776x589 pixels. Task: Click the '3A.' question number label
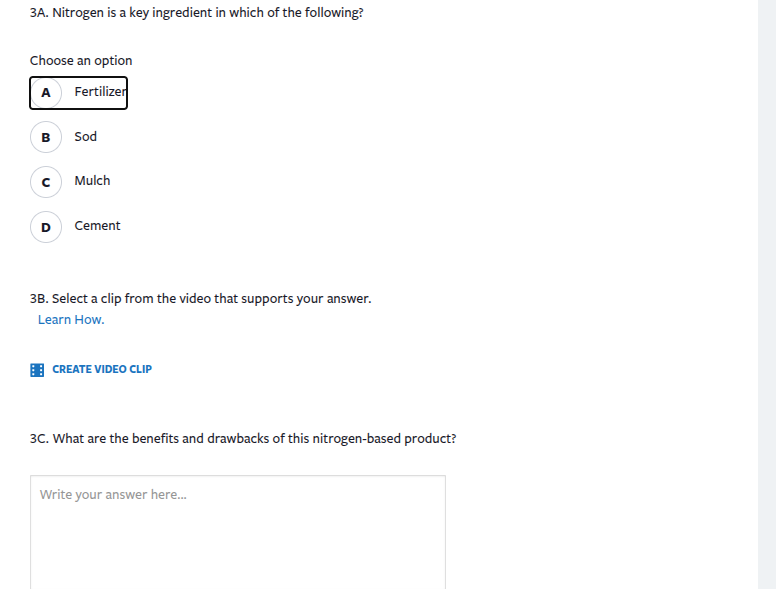click(39, 13)
